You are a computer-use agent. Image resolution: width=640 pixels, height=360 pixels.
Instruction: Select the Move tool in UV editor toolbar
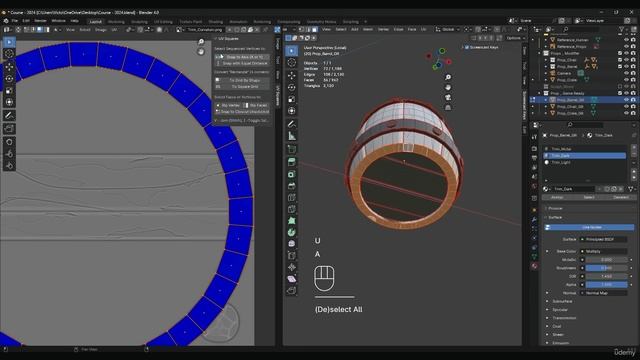click(x=9, y=67)
